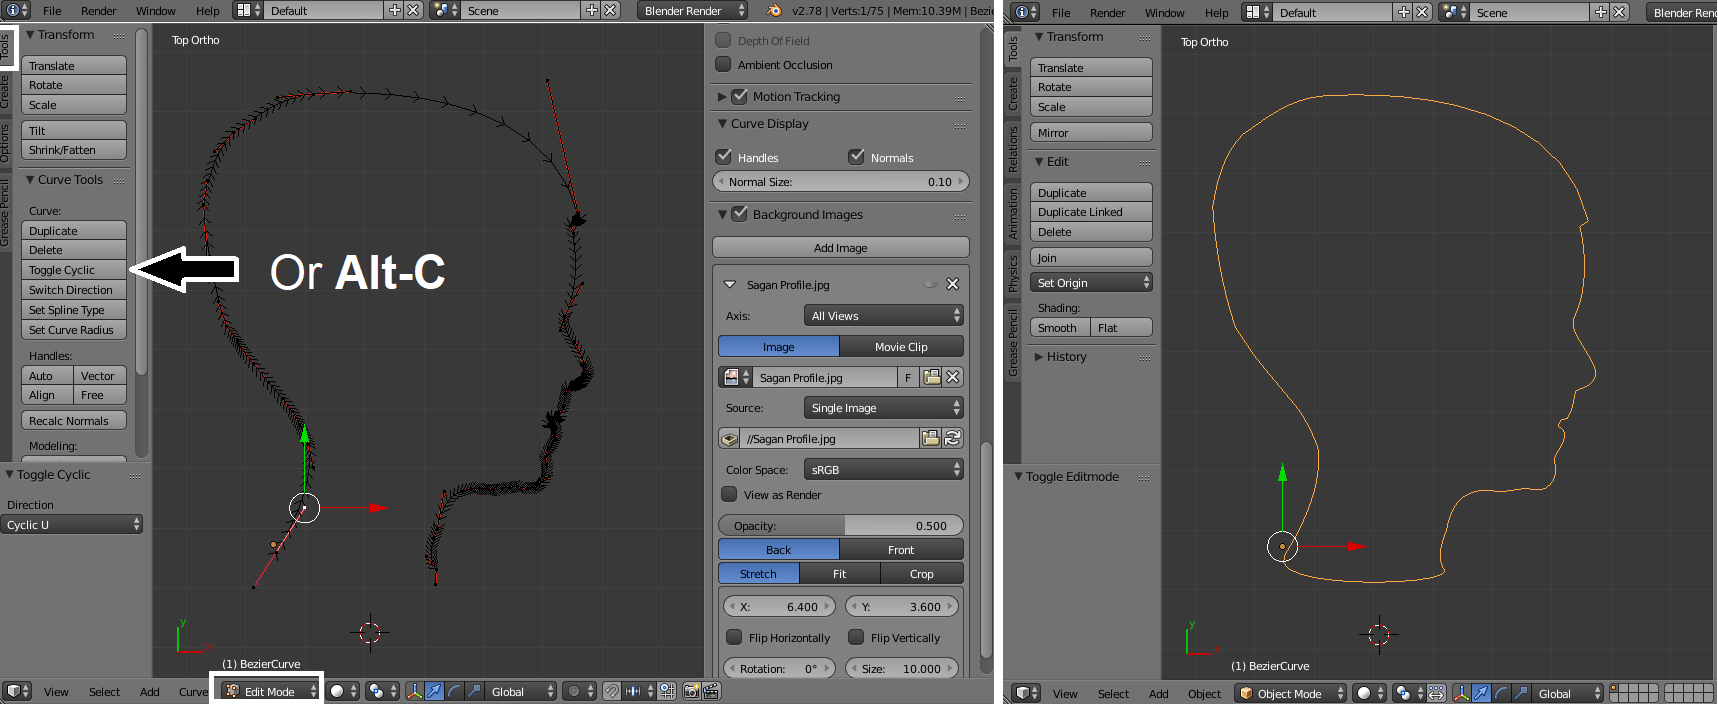This screenshot has width=1718, height=704.
Task: Uncheck the Normals curve display checkbox
Action: tap(857, 157)
